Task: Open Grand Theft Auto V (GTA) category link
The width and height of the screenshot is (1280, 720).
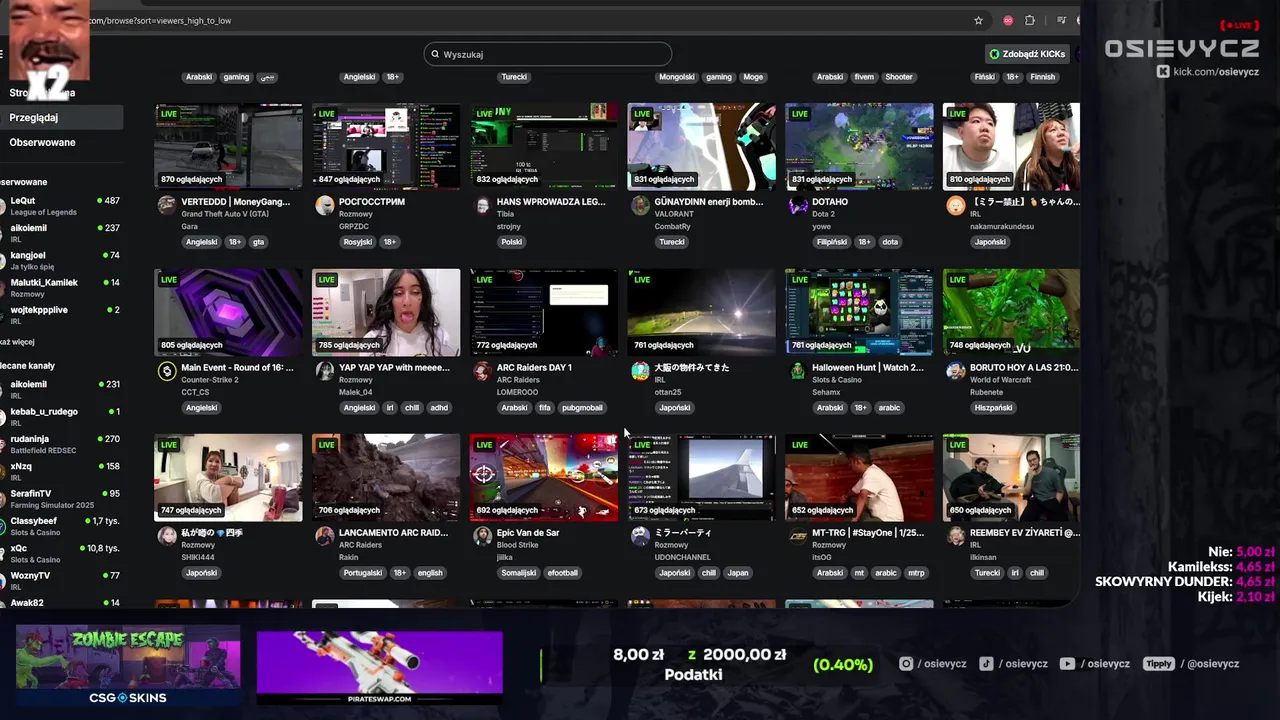Action: 224,214
